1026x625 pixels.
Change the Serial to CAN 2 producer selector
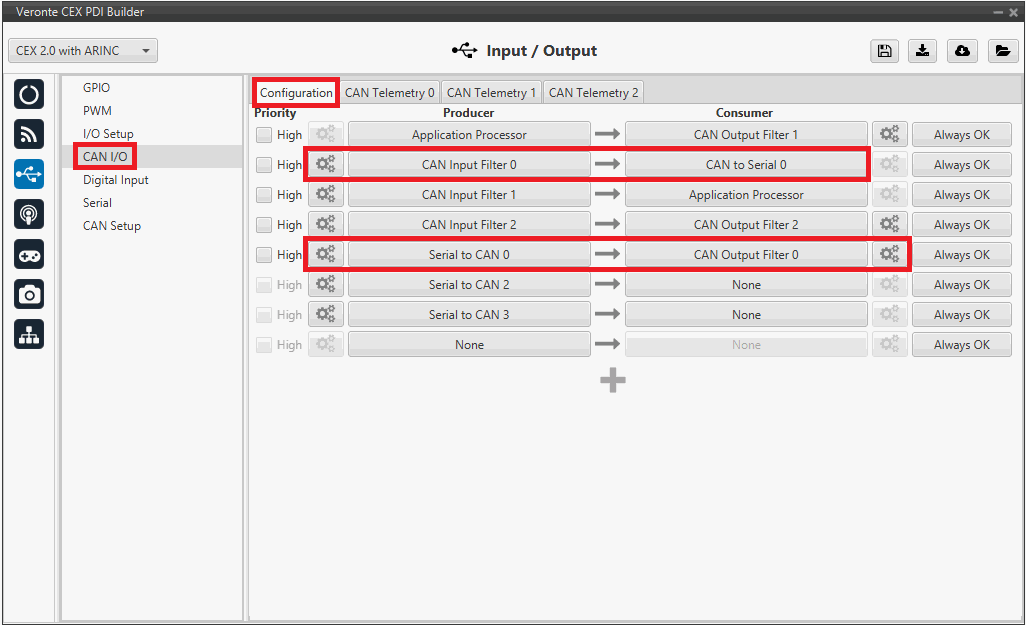tap(469, 285)
